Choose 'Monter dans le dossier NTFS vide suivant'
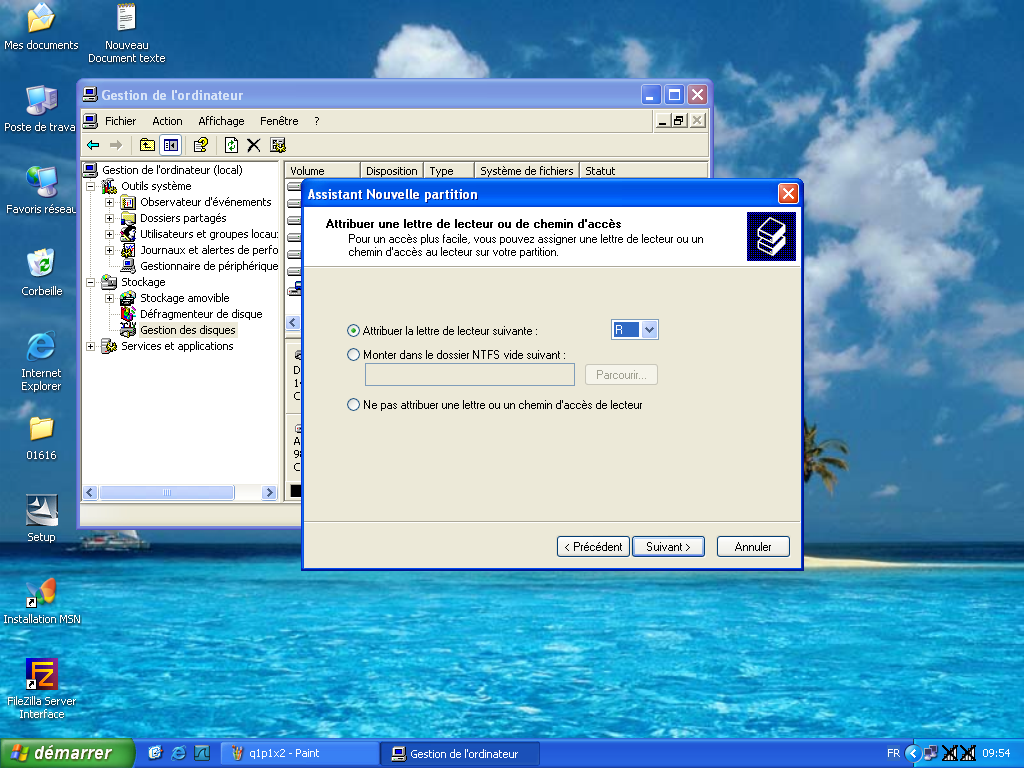 (x=354, y=354)
